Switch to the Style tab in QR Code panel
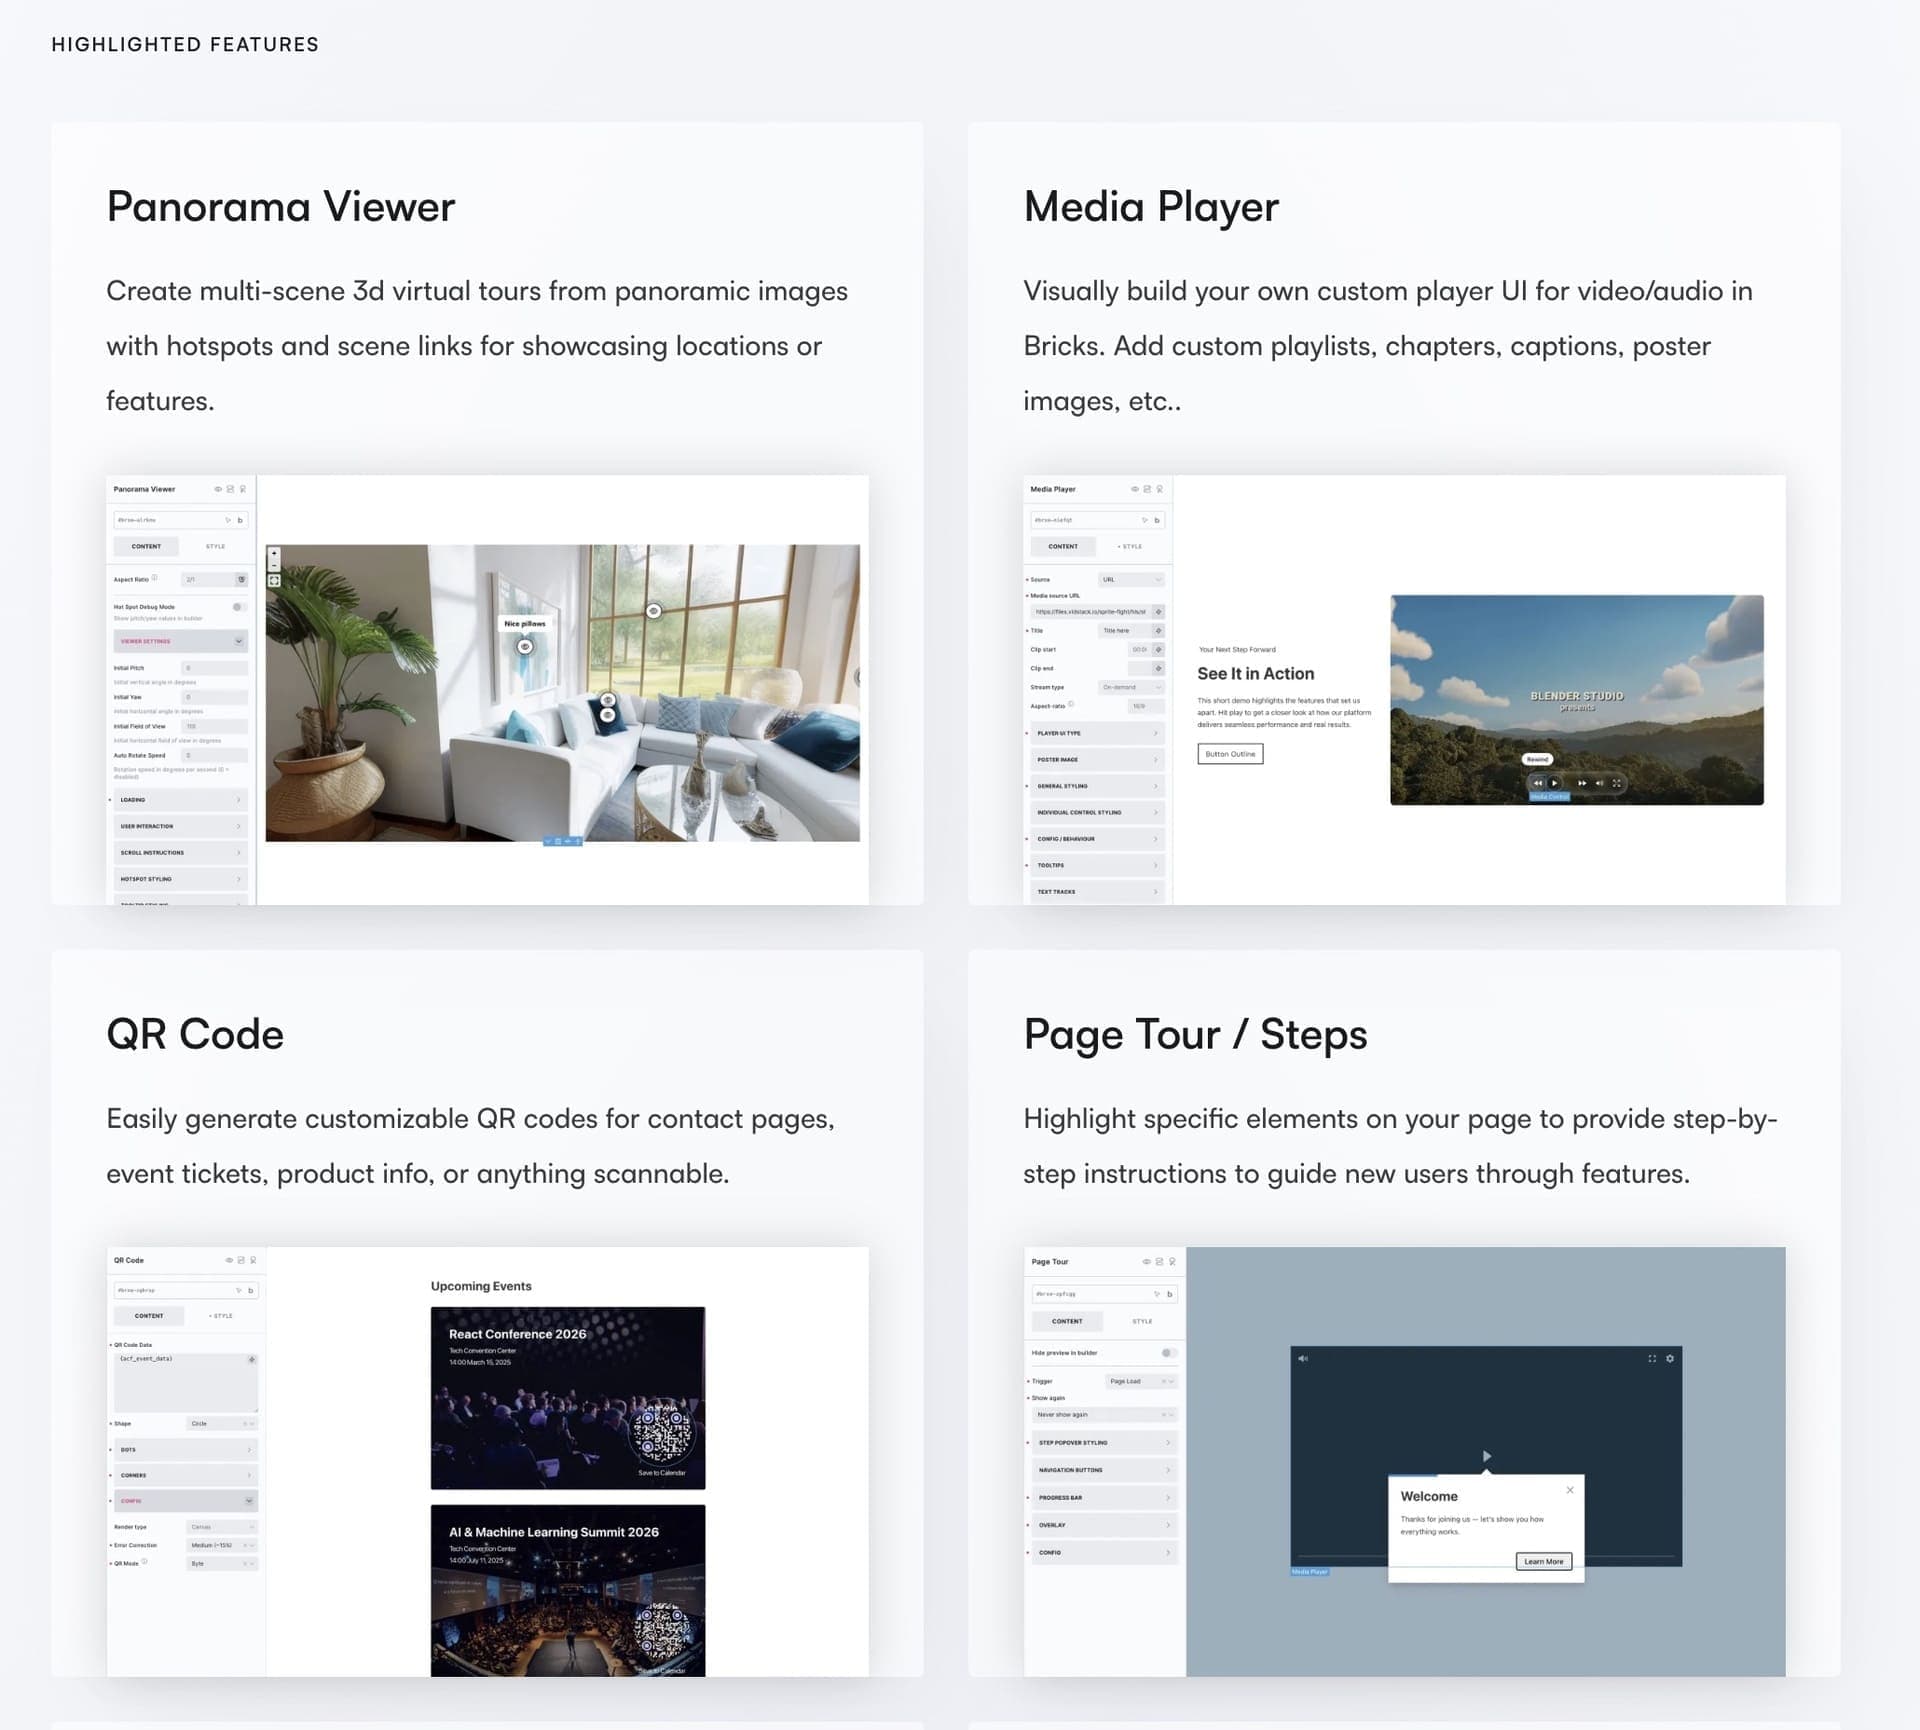Image resolution: width=1920 pixels, height=1730 pixels. [x=222, y=1316]
